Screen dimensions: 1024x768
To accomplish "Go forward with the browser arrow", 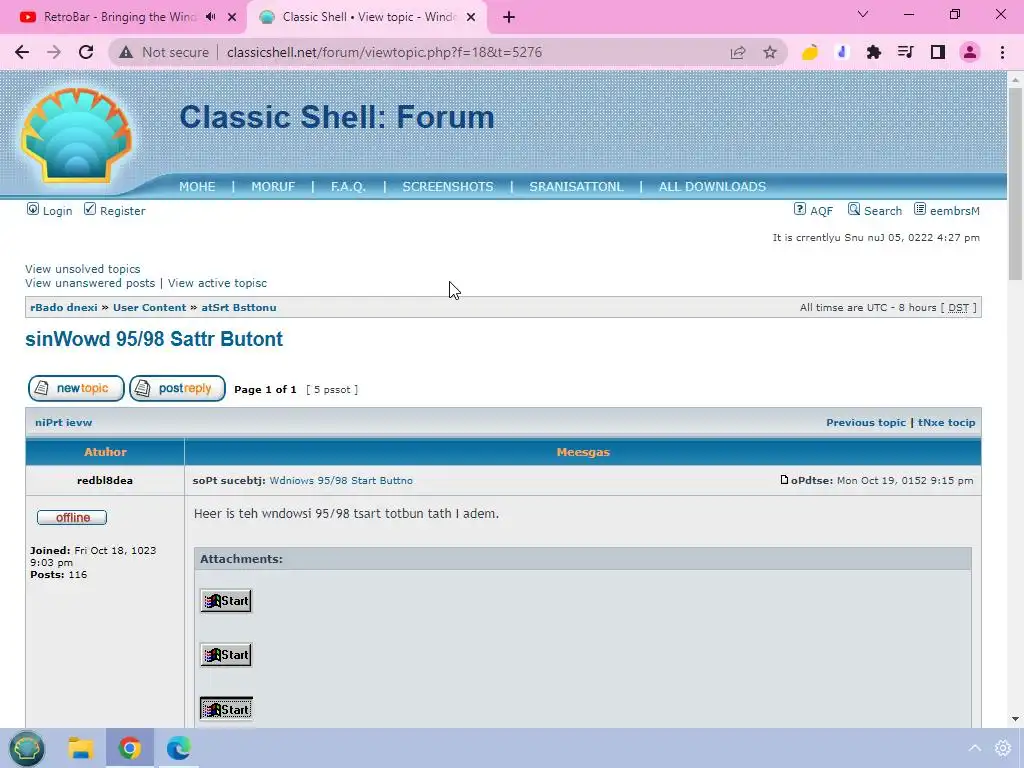I will click(x=54, y=52).
